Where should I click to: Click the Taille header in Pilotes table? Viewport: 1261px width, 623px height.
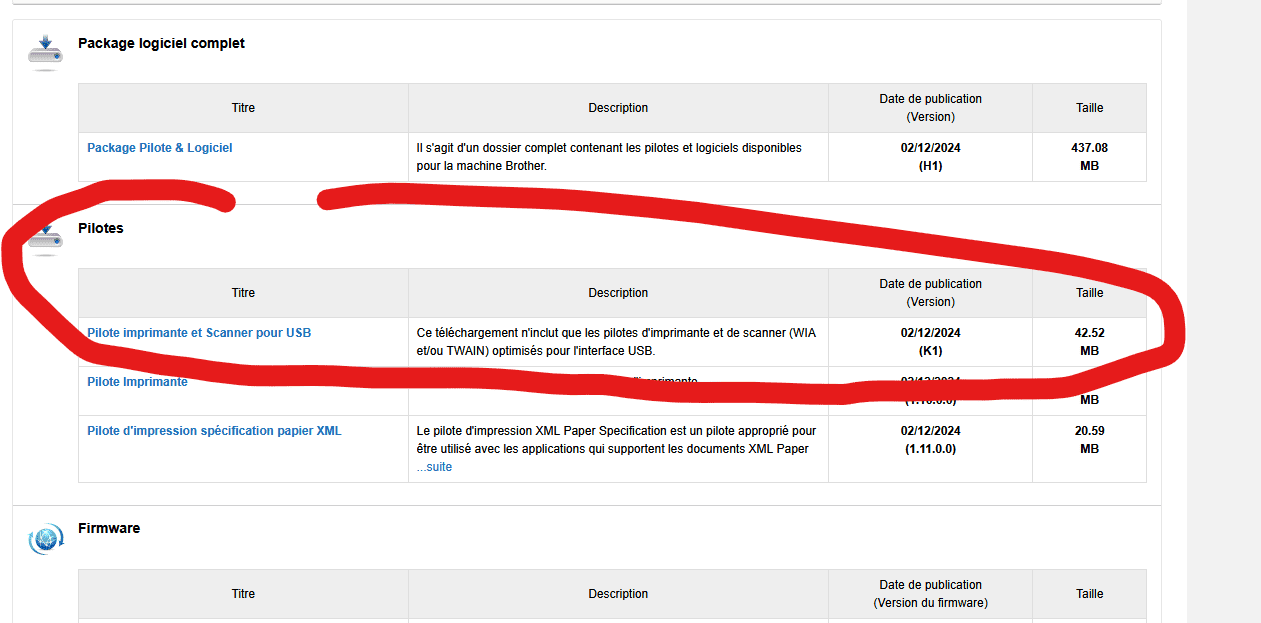(x=1089, y=293)
